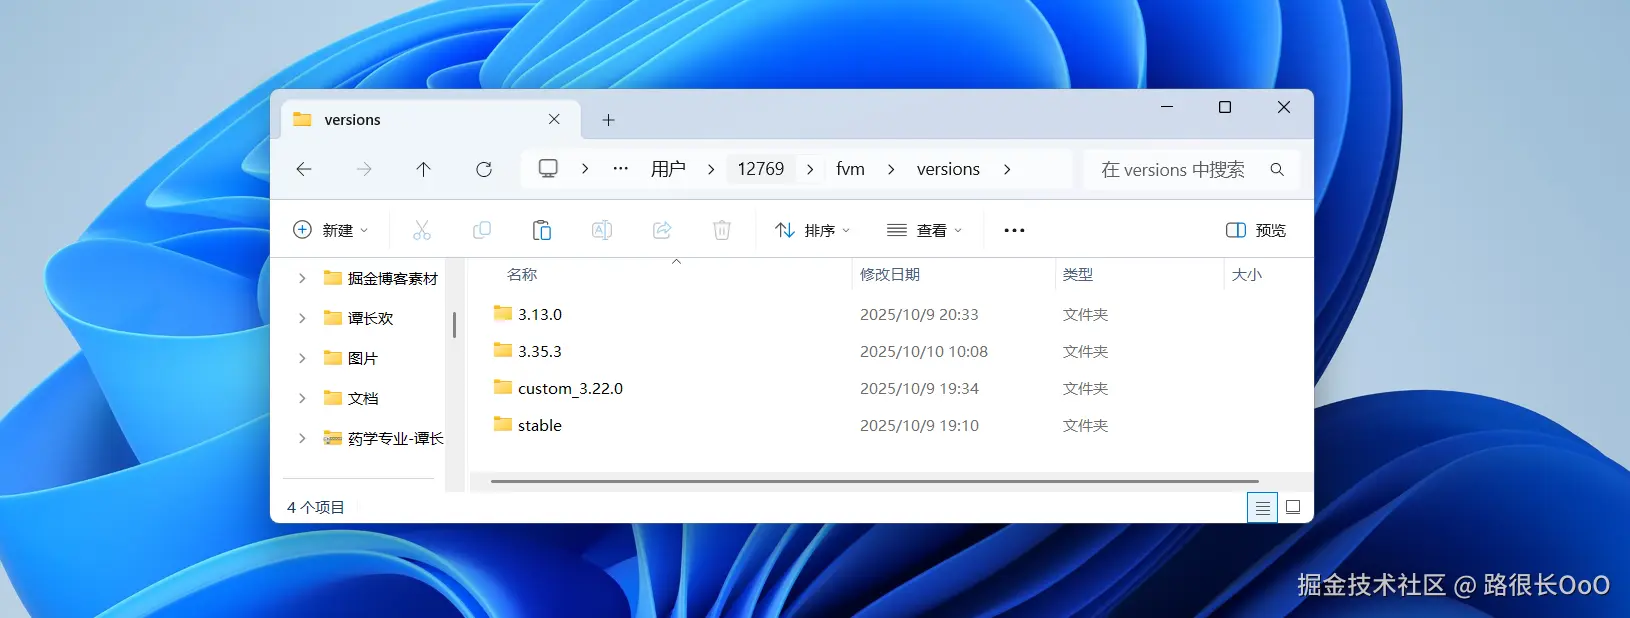Screen dimensions: 1630x618
Task: Navigate to 用户 in breadcrumb
Action: pyautogui.click(x=668, y=169)
